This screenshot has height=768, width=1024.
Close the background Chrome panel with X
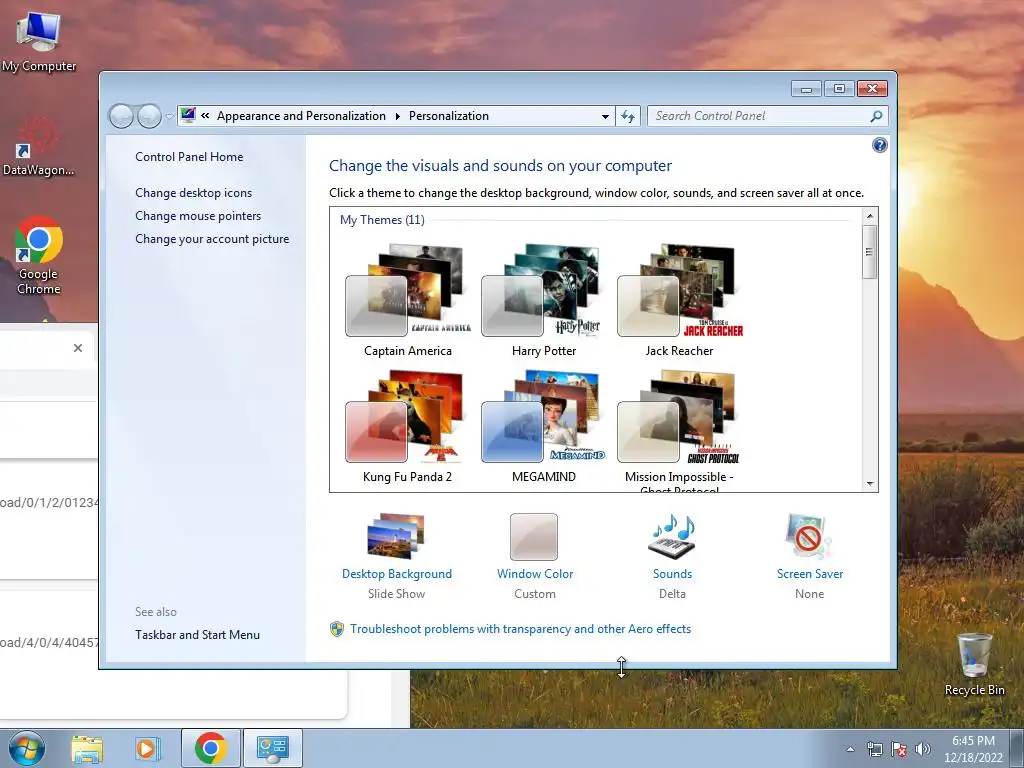78,348
